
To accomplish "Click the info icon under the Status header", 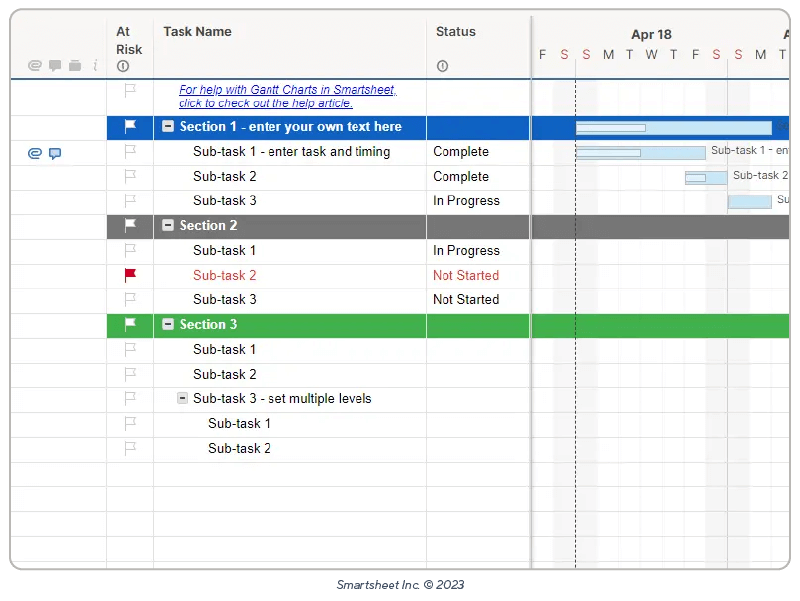I will [442, 67].
